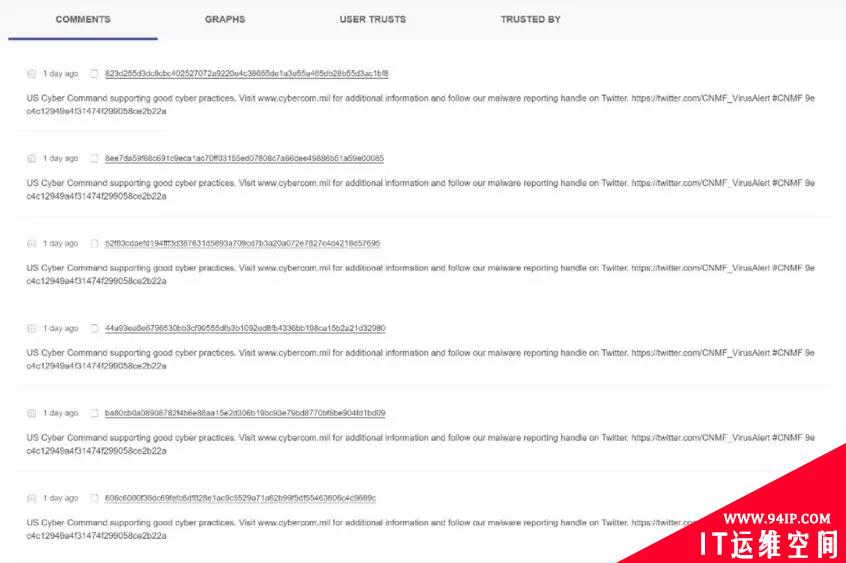Click file icon next to hash 8ee7da59
Viewport: 846px width, 563px height.
coord(94,158)
